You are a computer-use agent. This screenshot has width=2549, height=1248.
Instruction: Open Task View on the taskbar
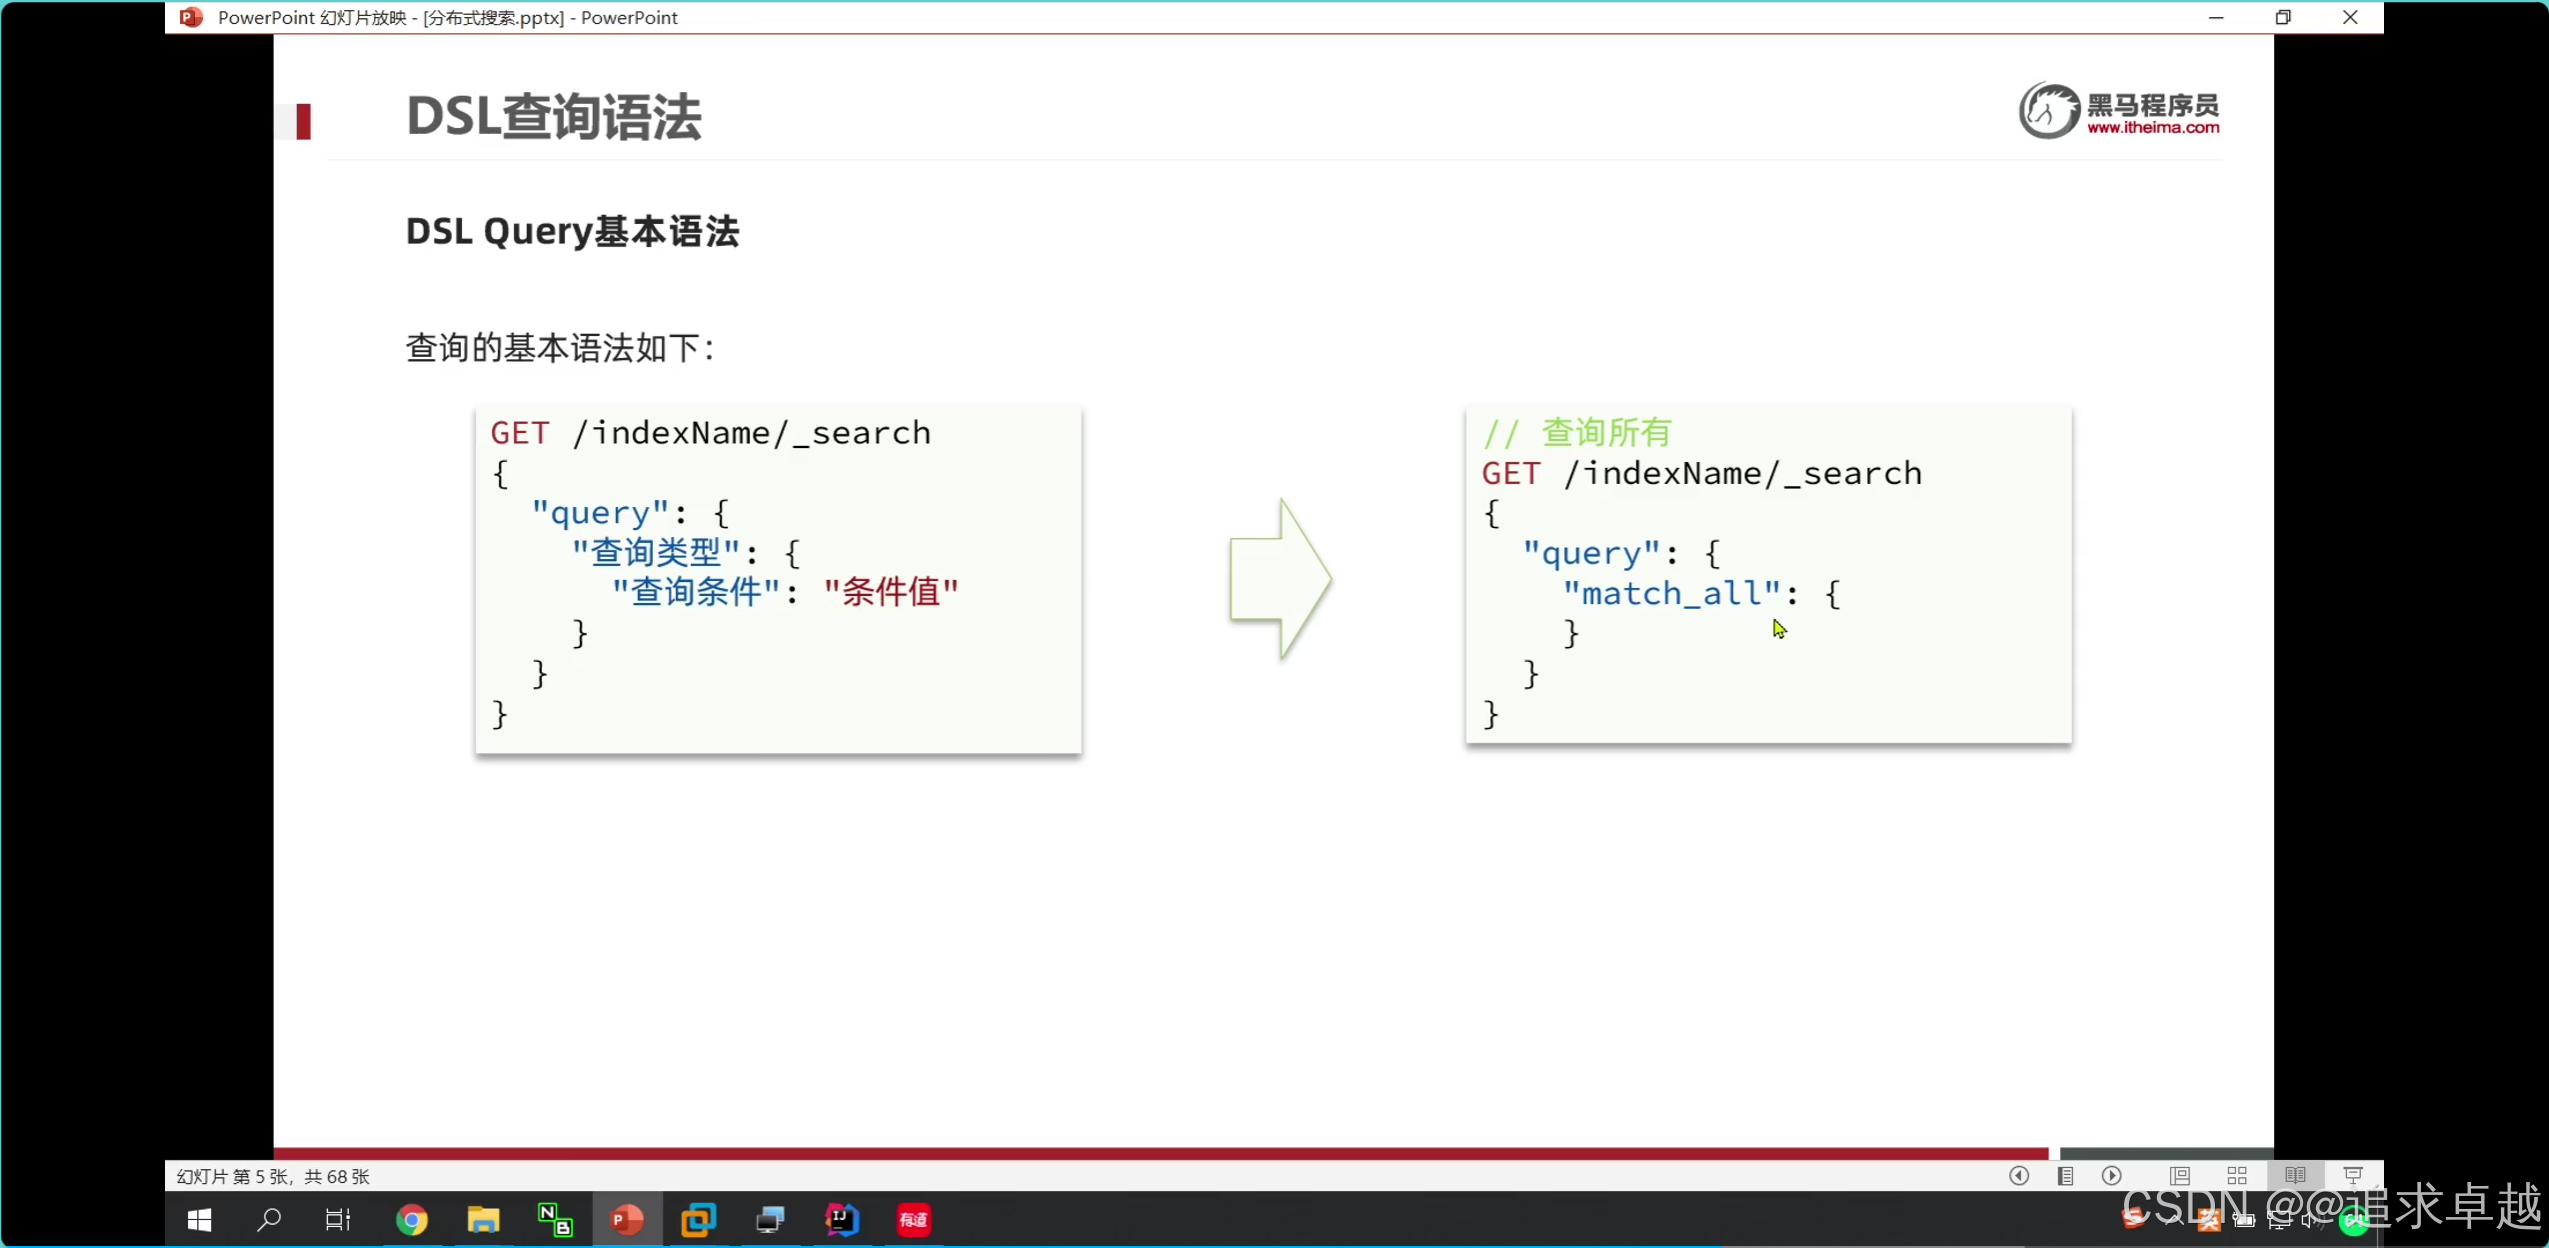tap(338, 1220)
